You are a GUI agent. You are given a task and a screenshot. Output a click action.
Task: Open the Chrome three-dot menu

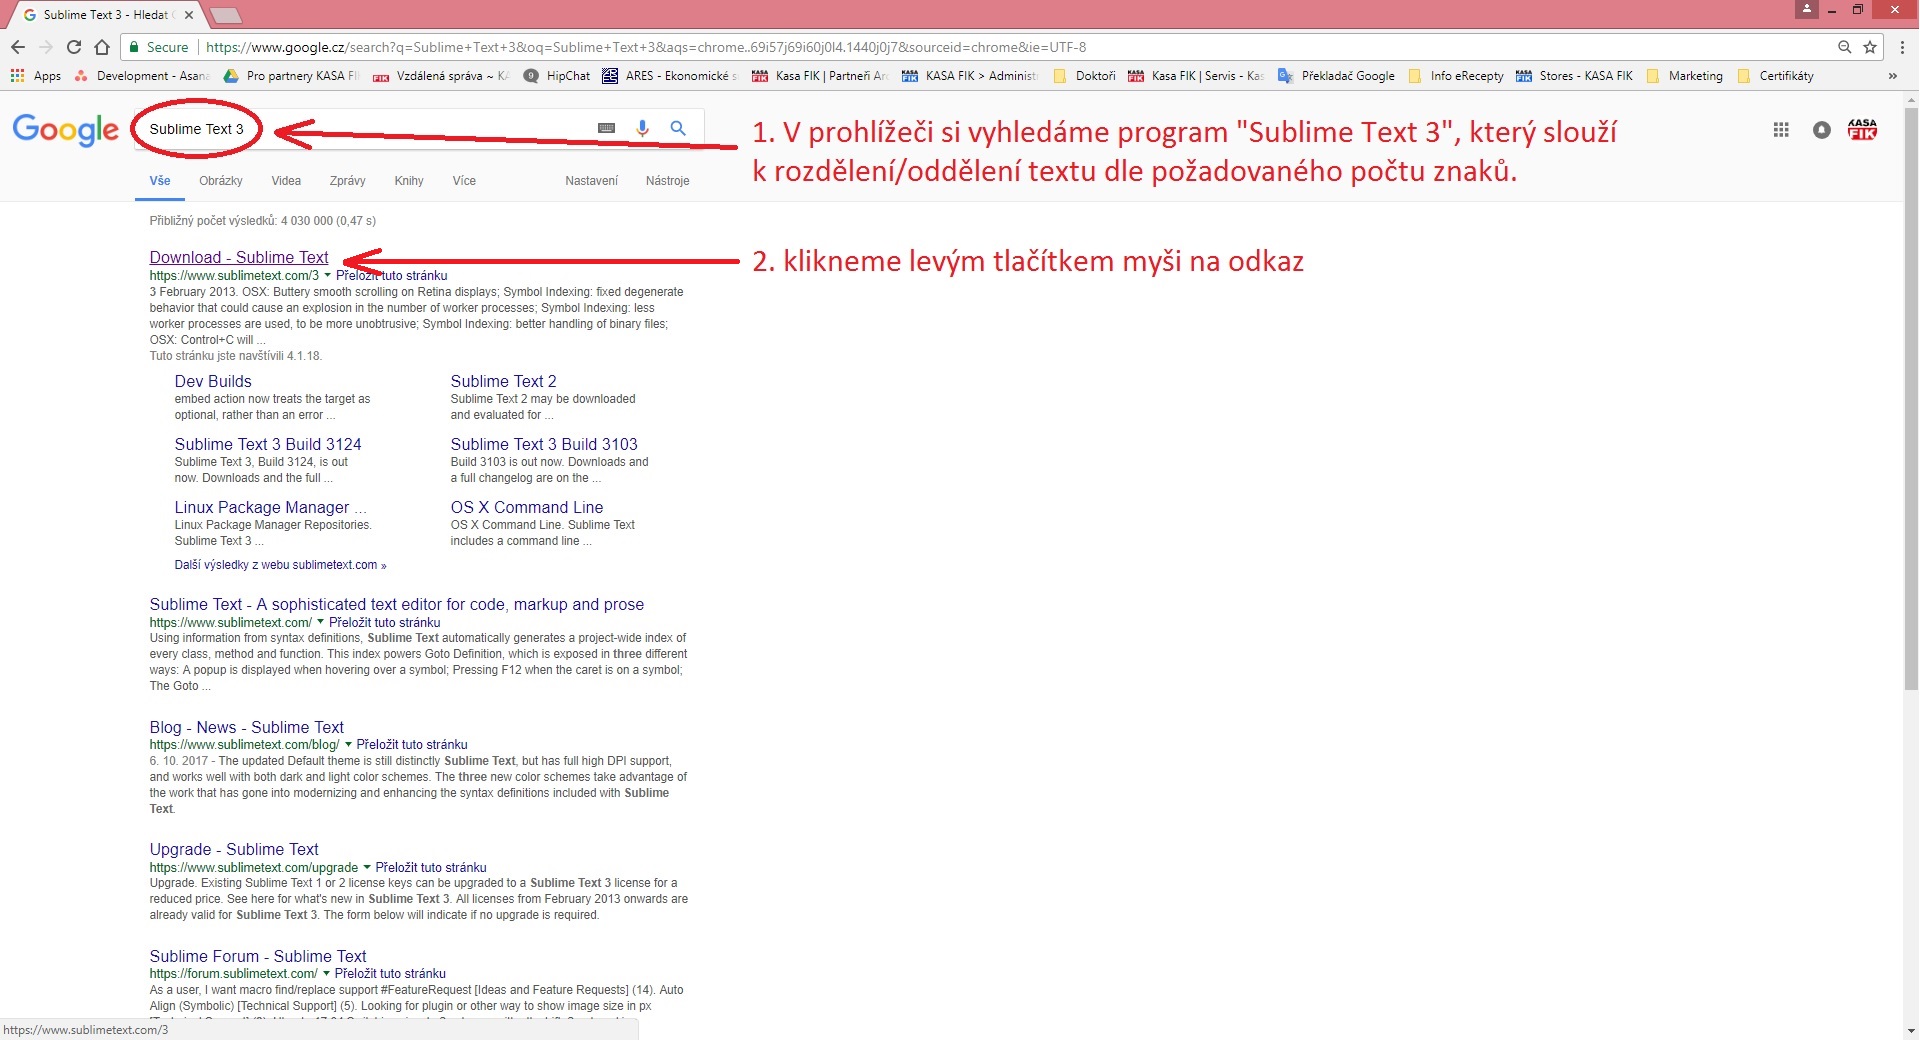coord(1902,47)
